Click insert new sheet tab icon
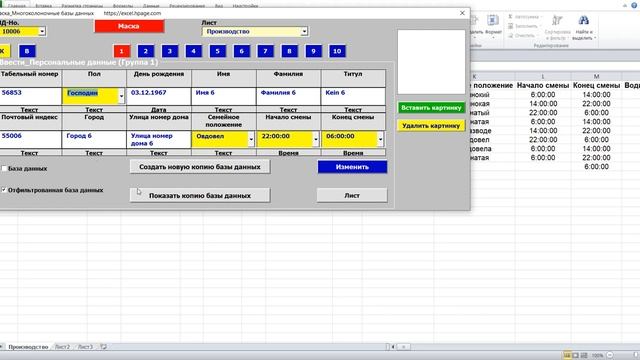 pos(104,347)
